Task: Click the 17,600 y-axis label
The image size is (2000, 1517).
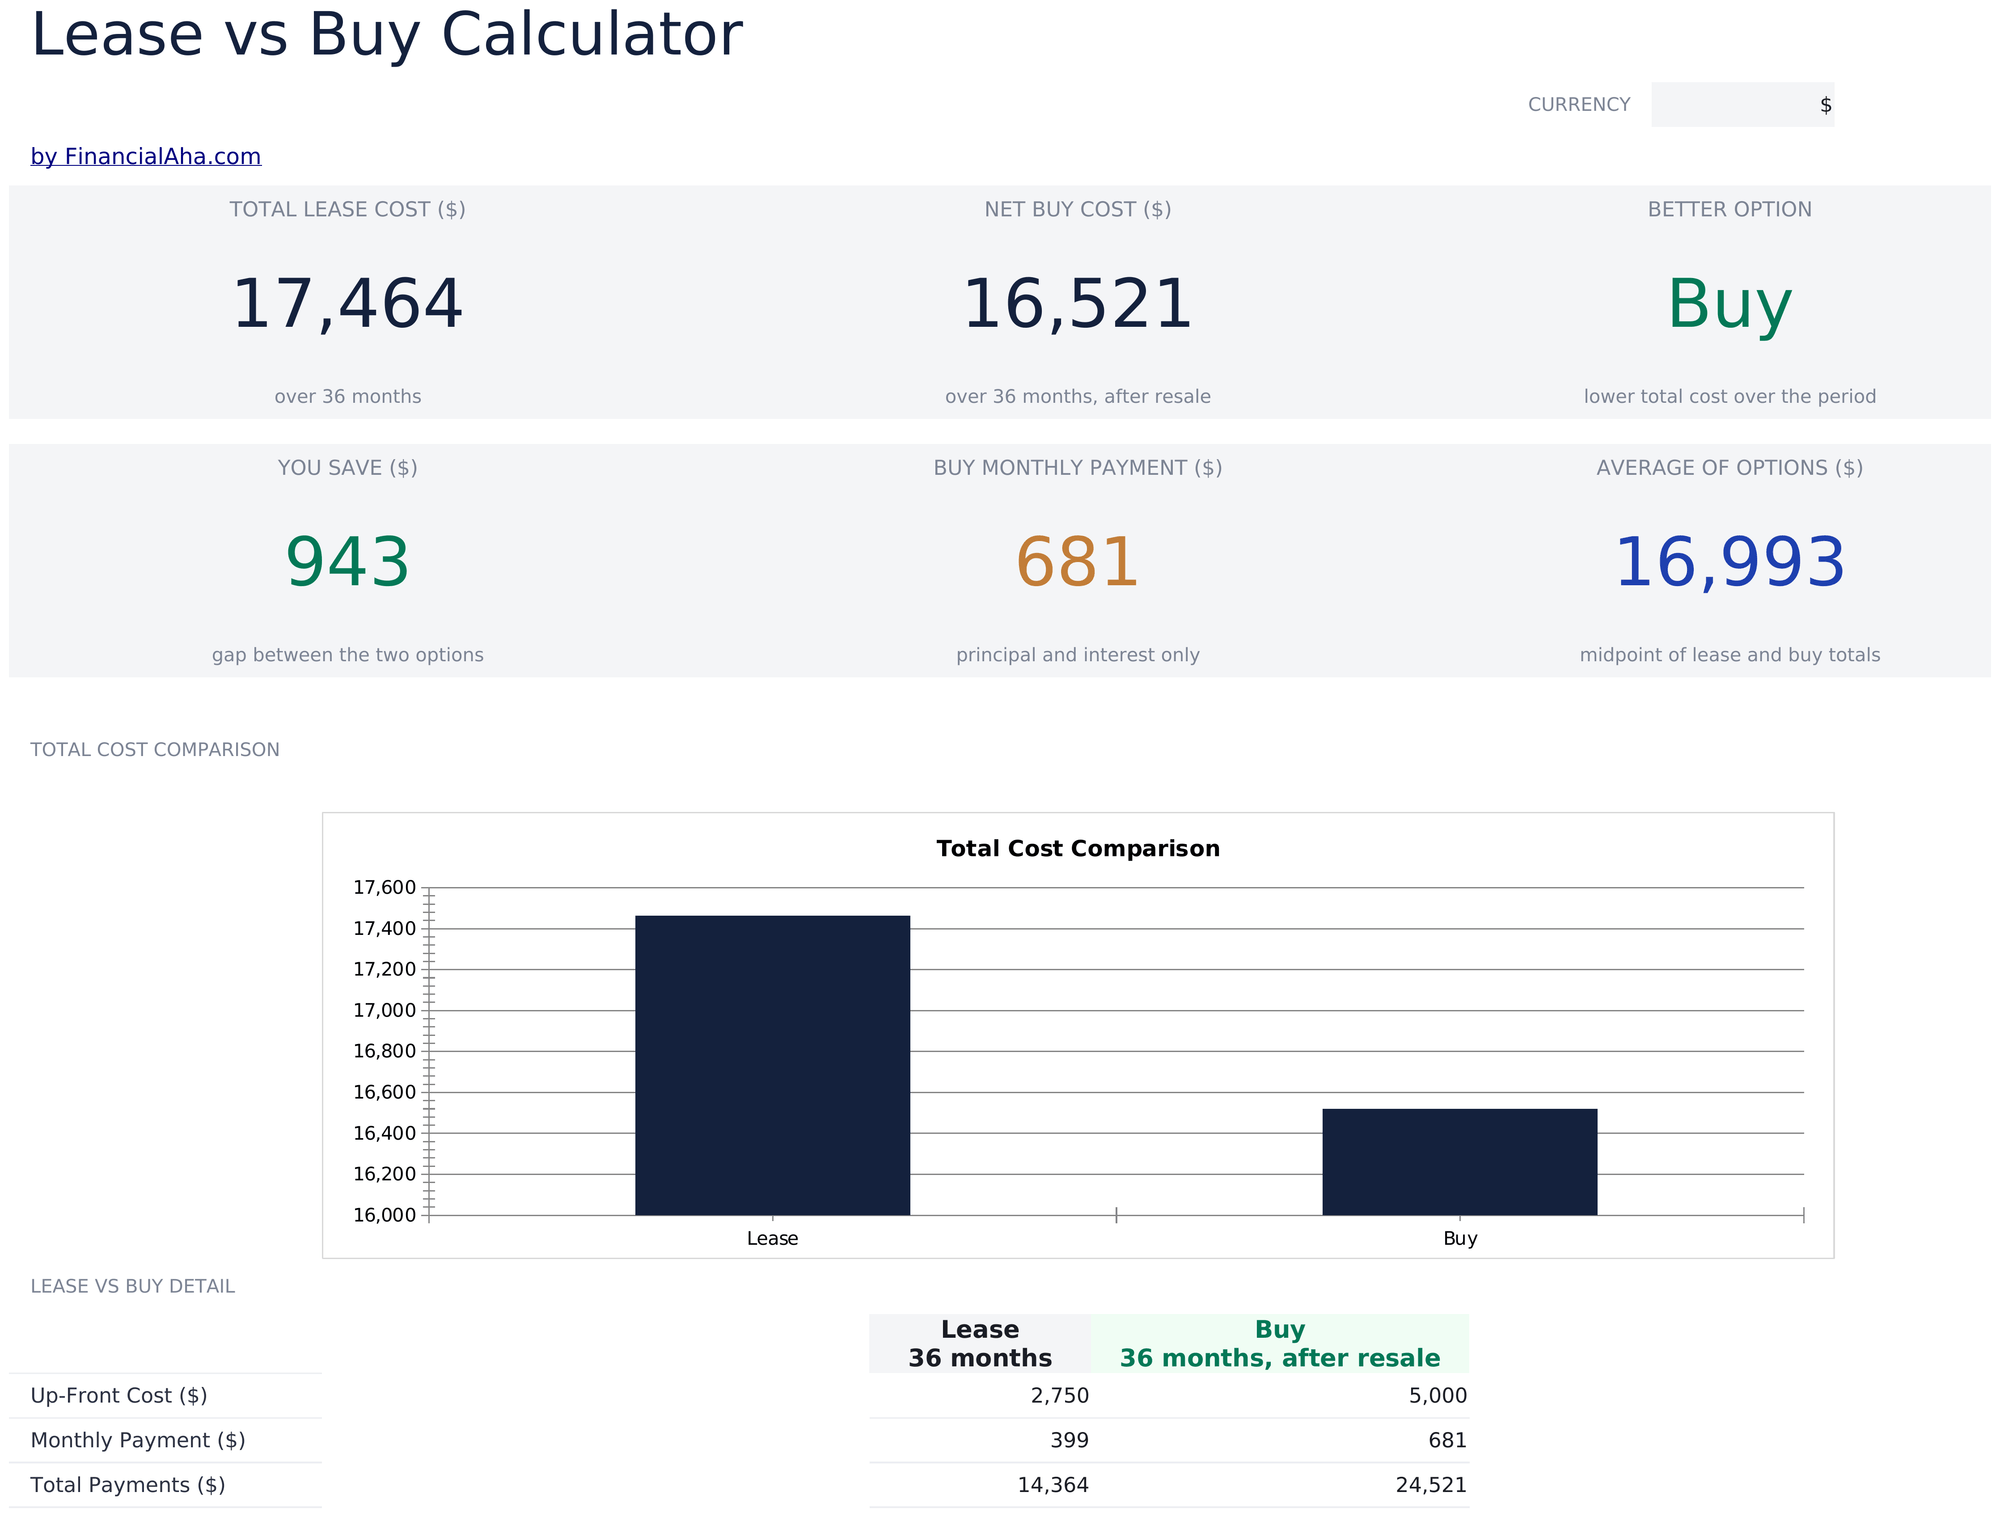Action: [384, 888]
